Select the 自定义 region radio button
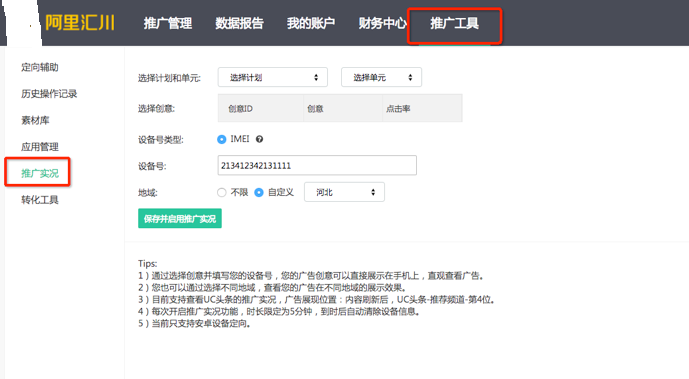Screen dimensions: 689x379 [259, 192]
